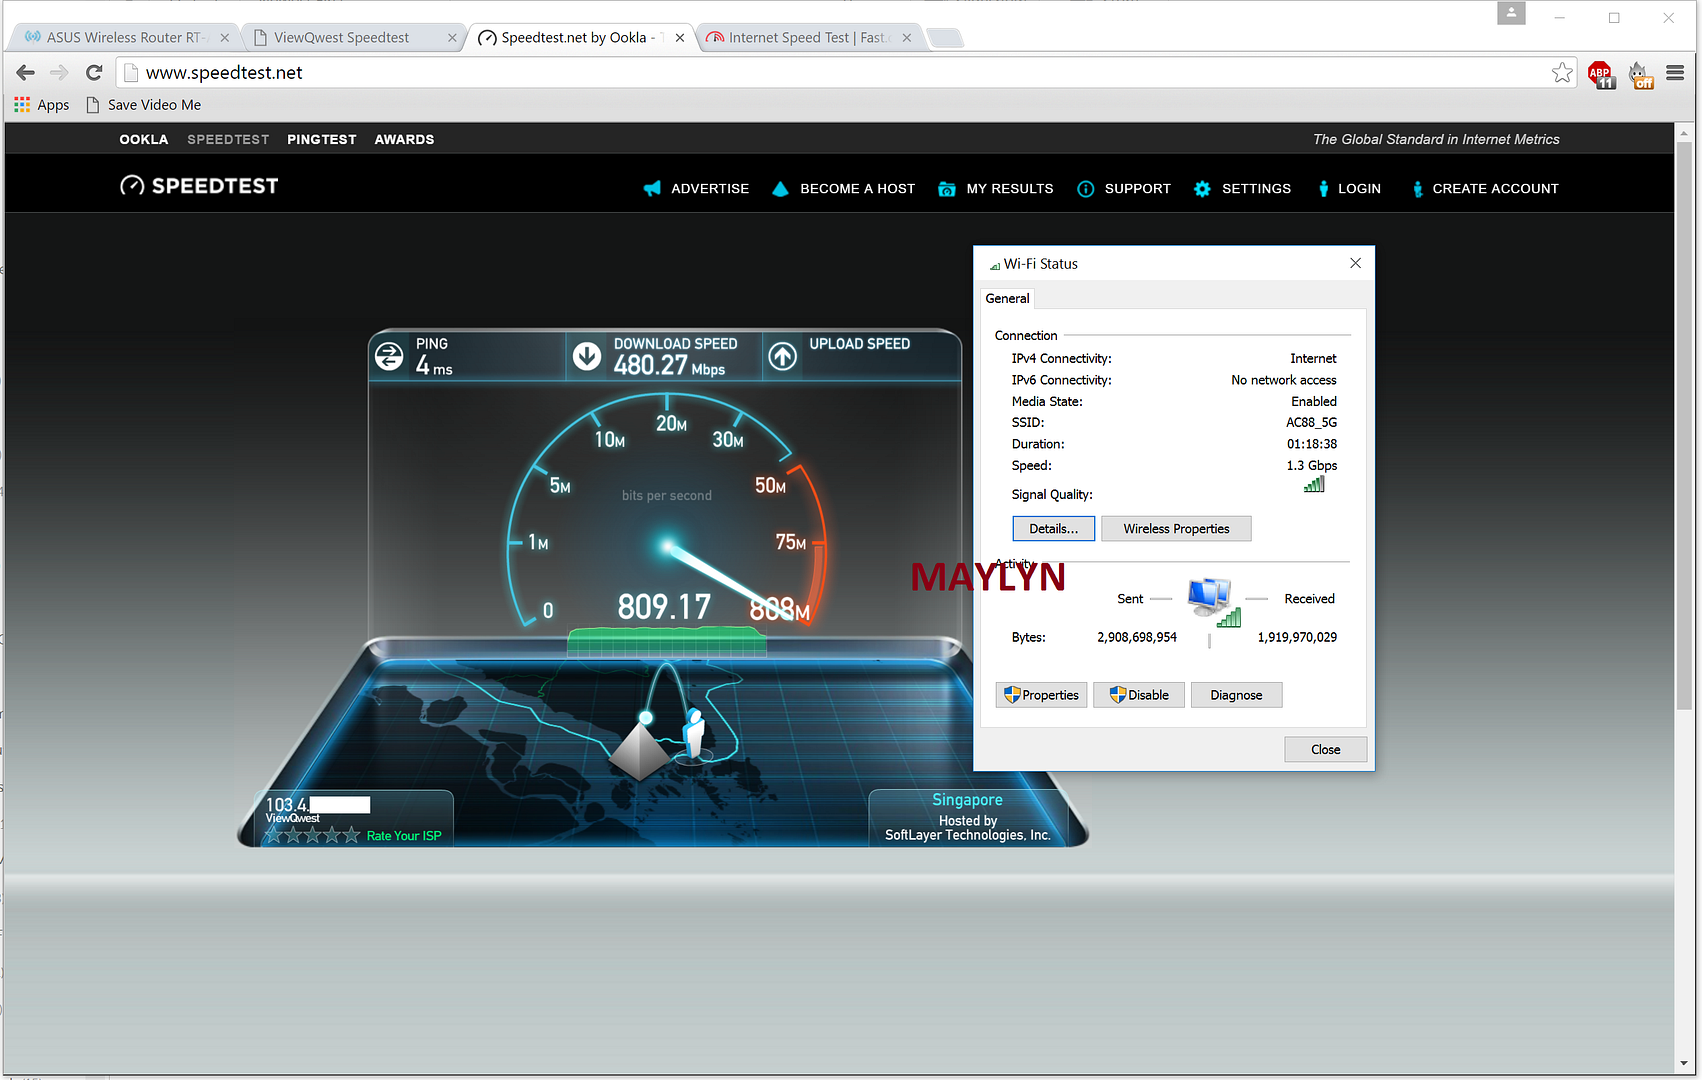Screen dimensions: 1702x1080
Task: Click the browser reload icon
Action: (94, 72)
